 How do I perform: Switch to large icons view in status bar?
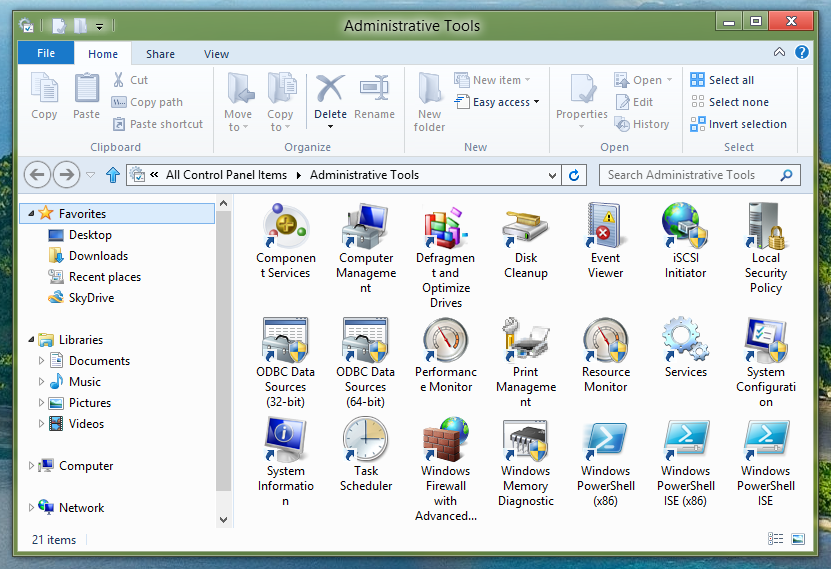coord(798,539)
